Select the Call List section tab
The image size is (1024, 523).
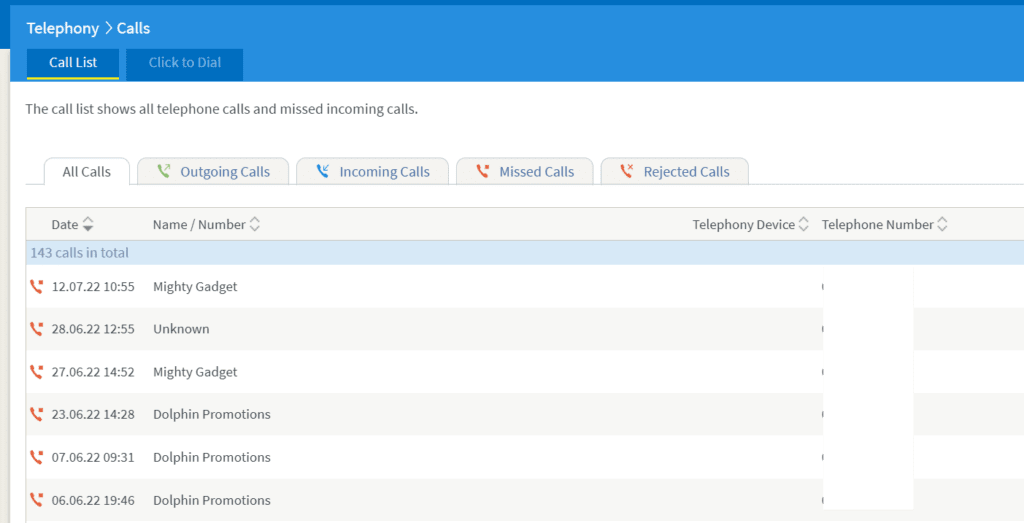(x=73, y=63)
